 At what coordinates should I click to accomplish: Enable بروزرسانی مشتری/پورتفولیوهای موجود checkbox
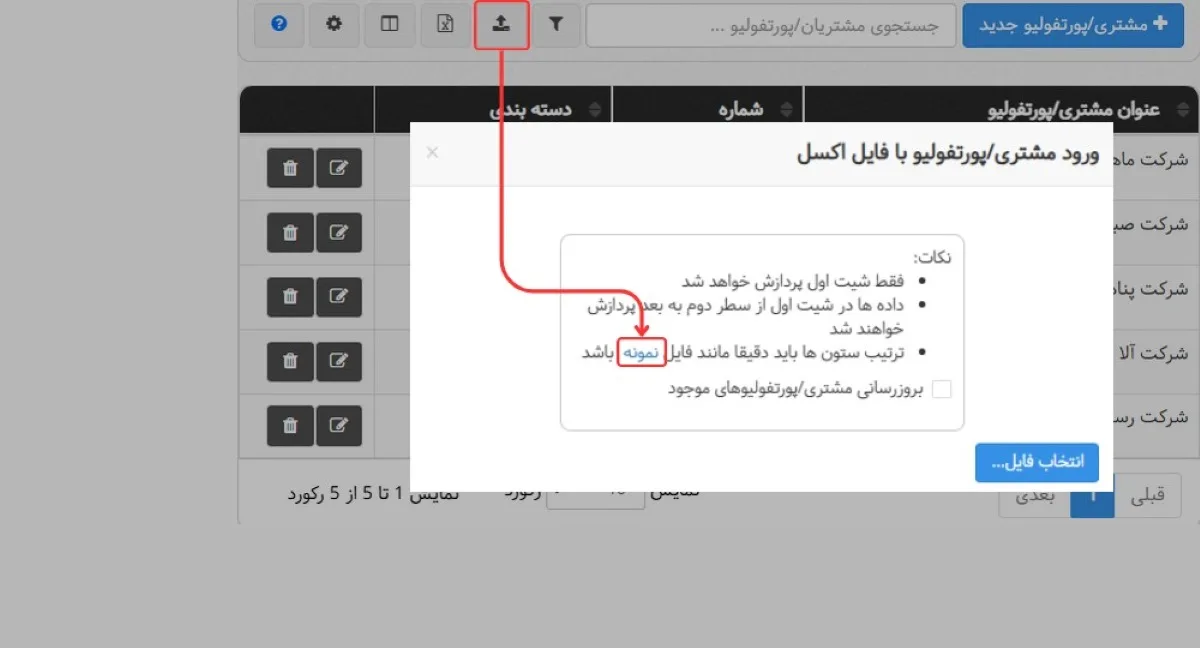[941, 389]
